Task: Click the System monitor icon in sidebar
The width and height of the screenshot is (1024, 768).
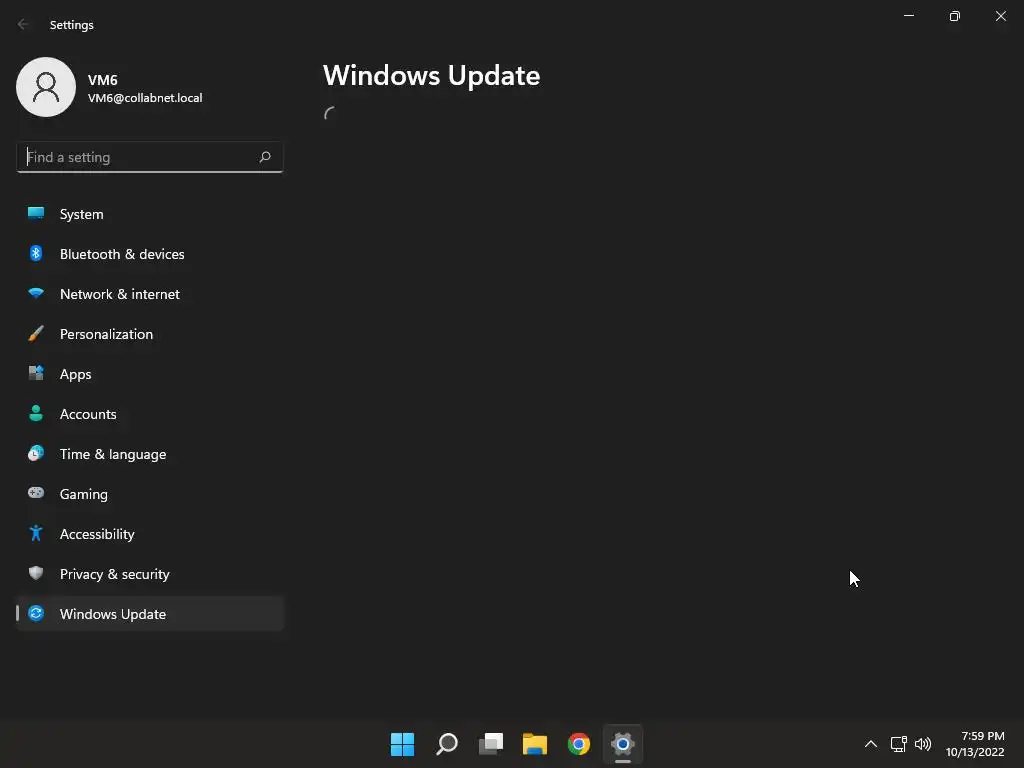Action: tap(36, 214)
